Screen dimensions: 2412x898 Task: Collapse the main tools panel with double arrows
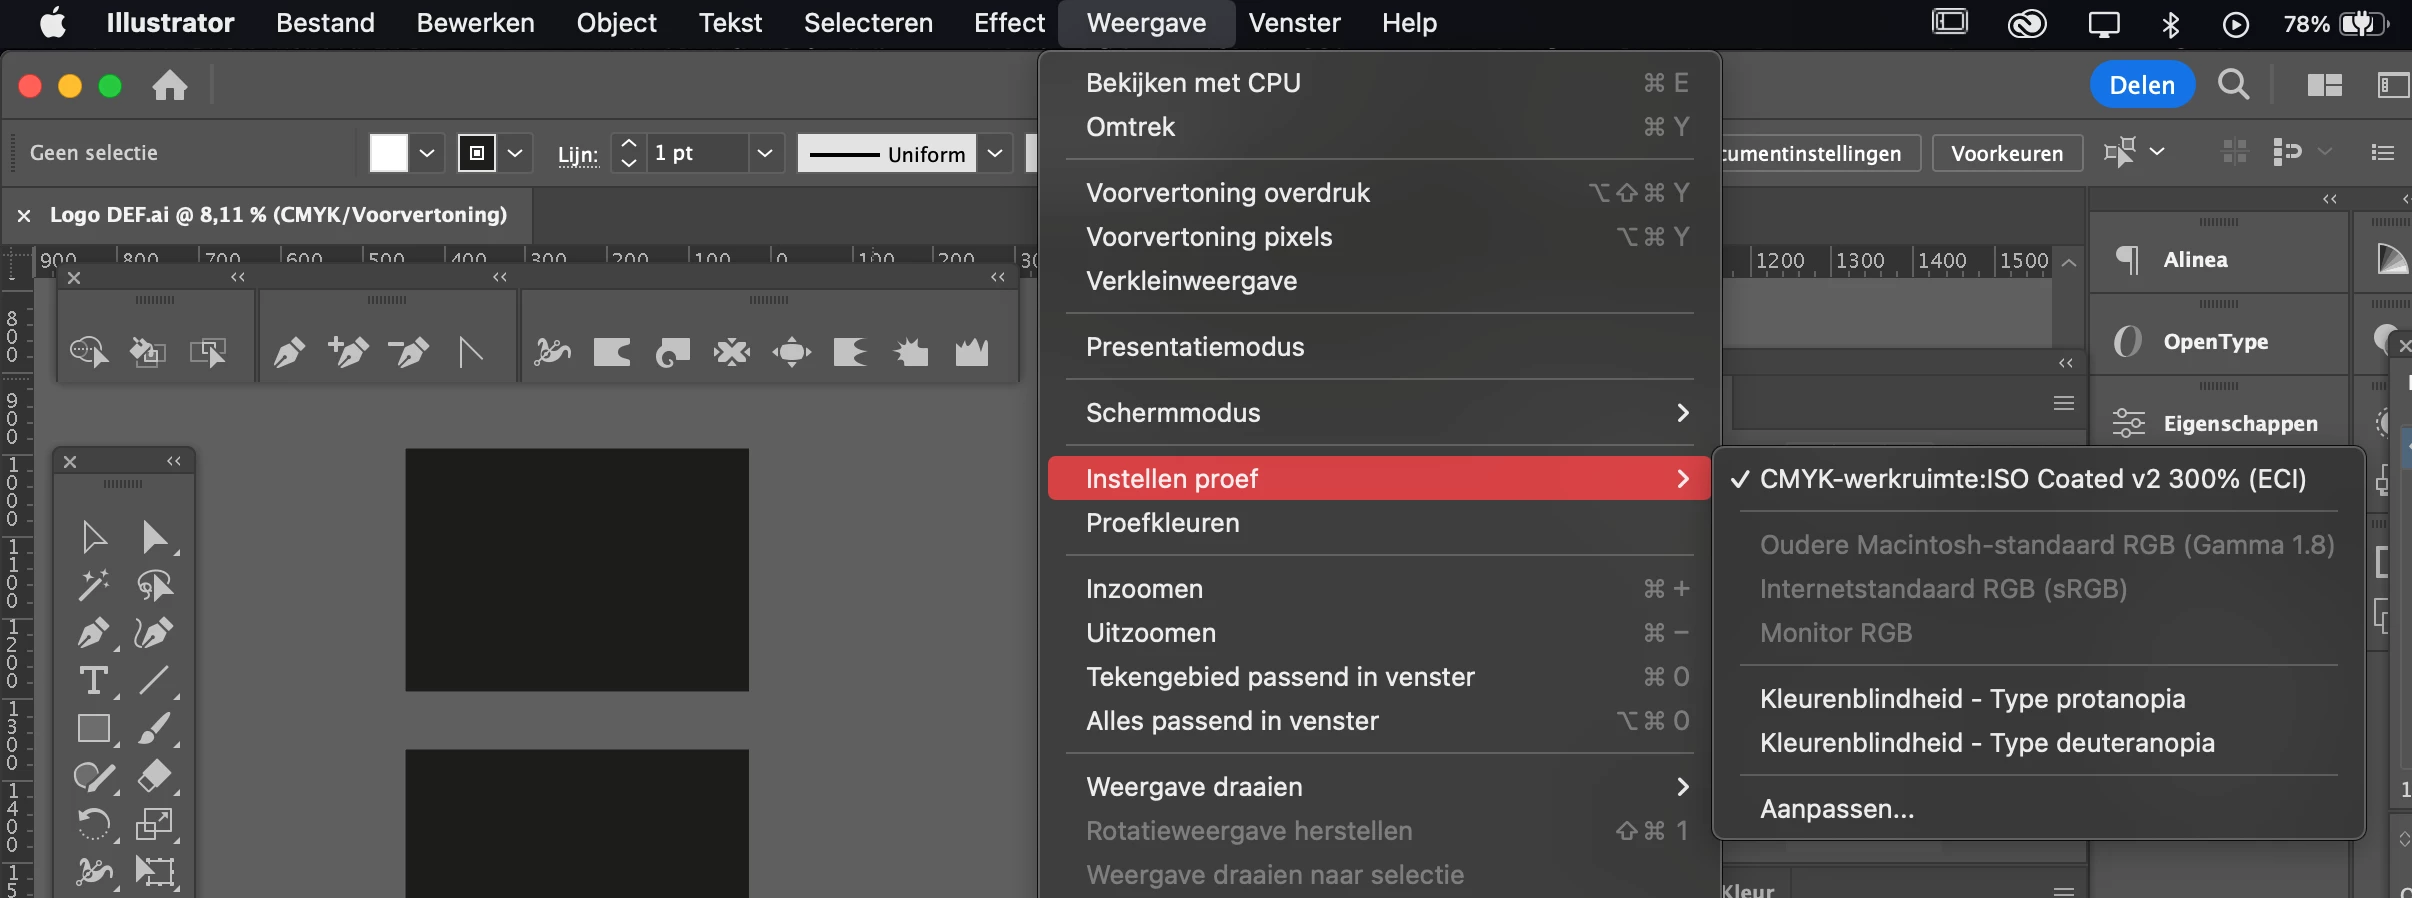click(174, 461)
